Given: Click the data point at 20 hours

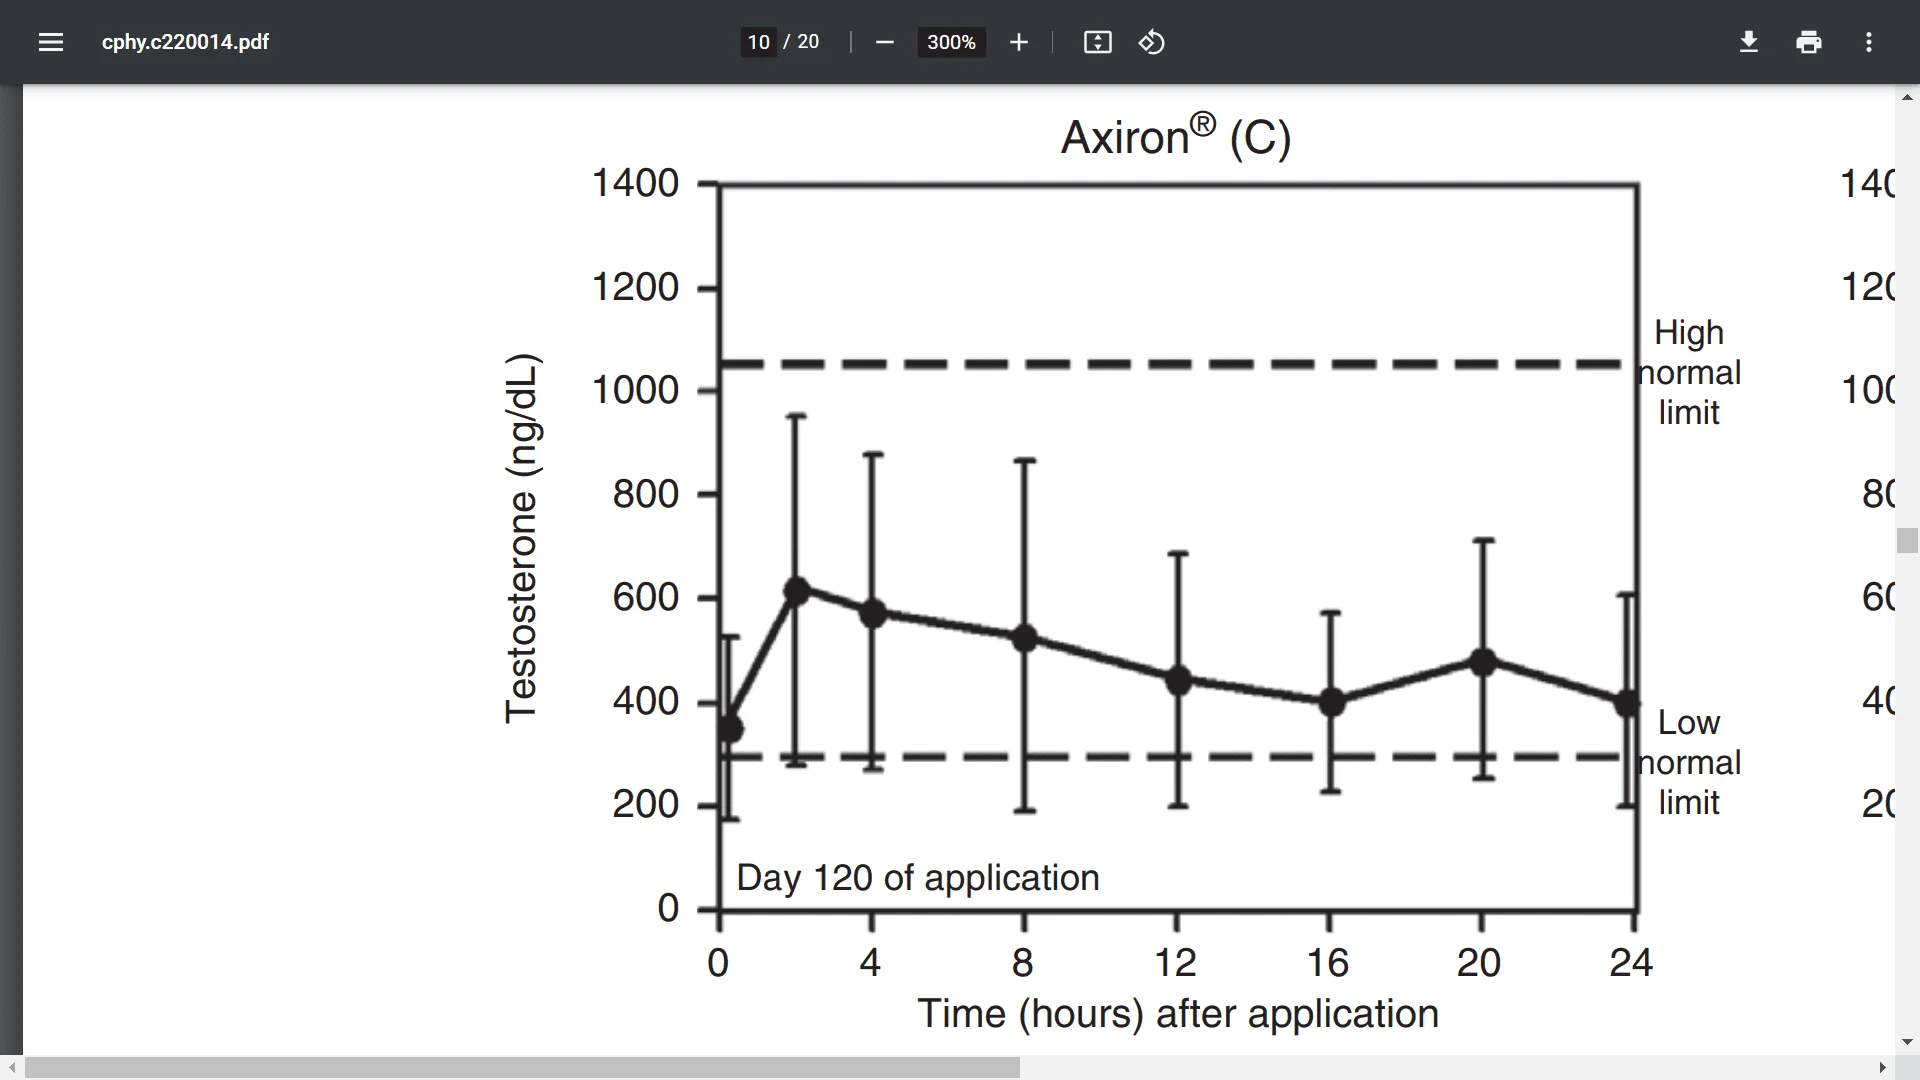Looking at the screenshot, I should (1484, 662).
